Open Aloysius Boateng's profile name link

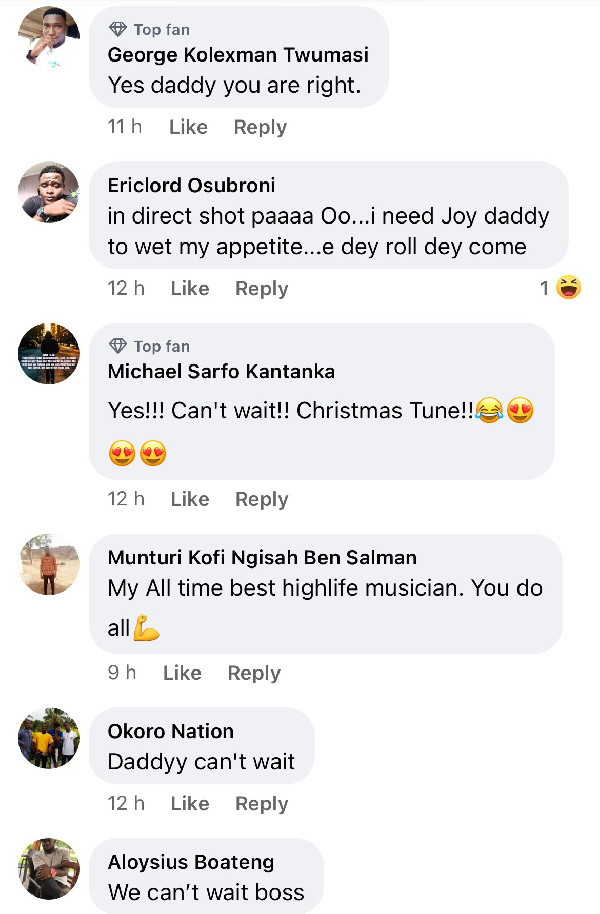[x=191, y=862]
